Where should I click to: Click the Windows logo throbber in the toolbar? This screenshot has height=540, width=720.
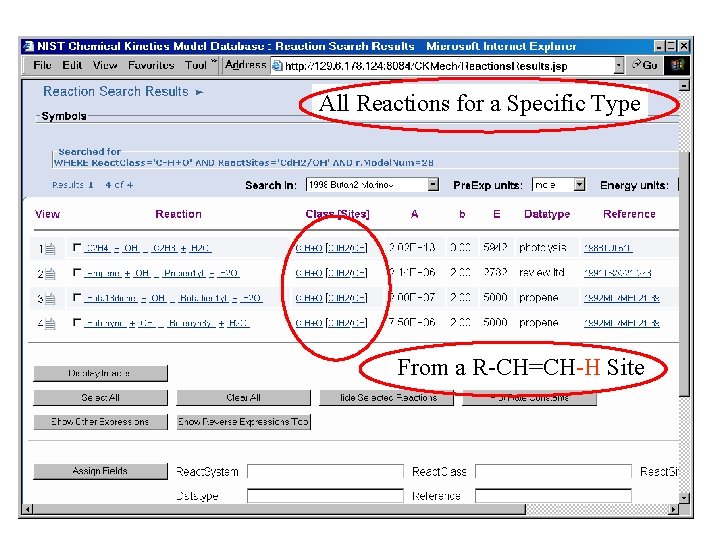click(677, 65)
